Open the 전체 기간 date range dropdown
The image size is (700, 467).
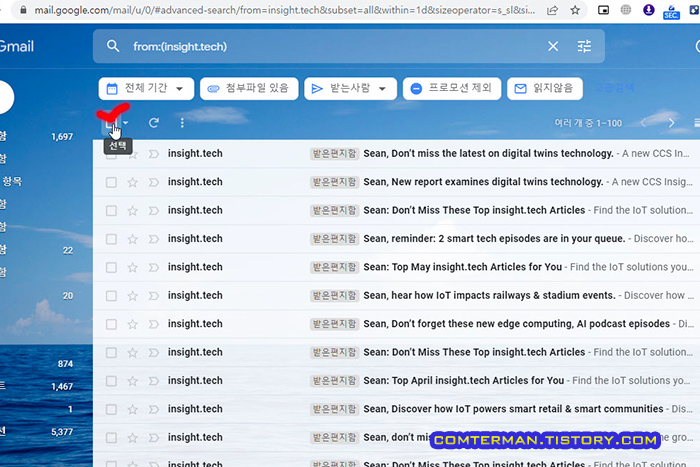[146, 88]
